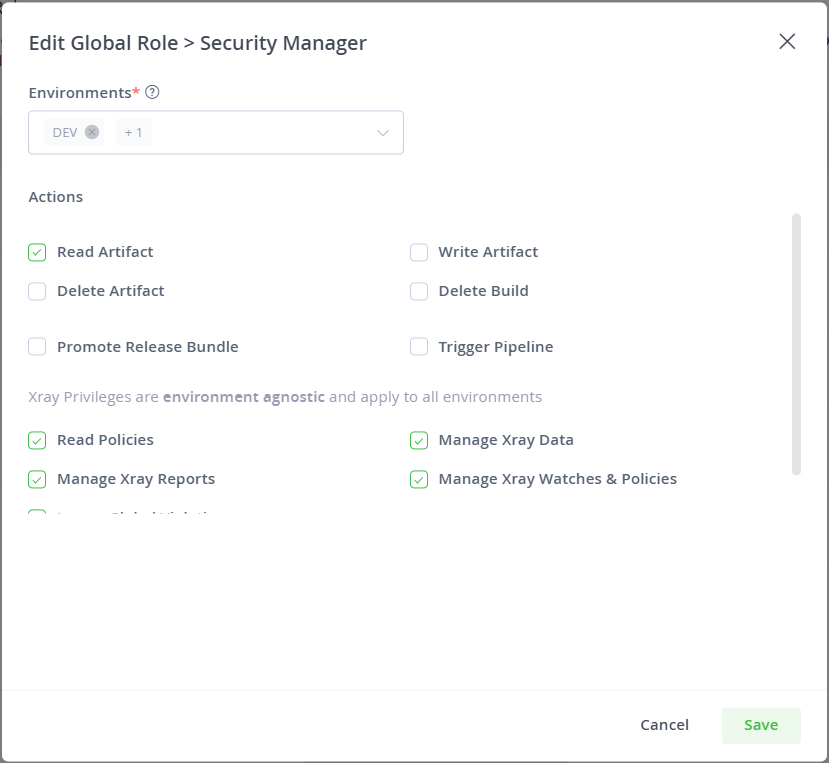The width and height of the screenshot is (829, 763).
Task: Close the Edit Global Role dialog
Action: (x=787, y=41)
